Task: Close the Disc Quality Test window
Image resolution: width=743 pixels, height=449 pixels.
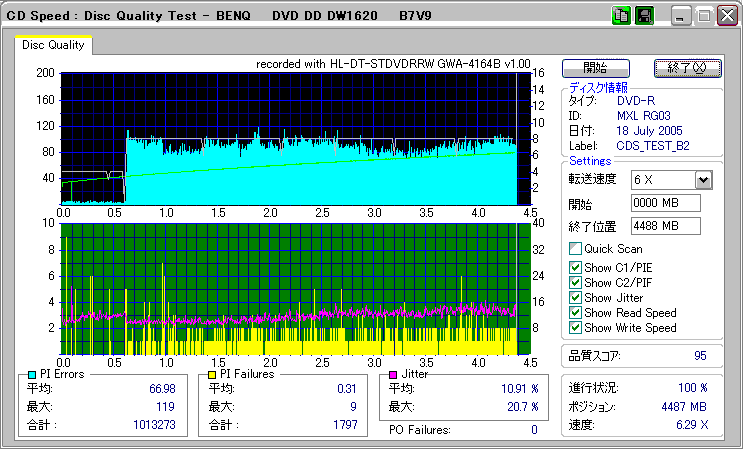Action: point(726,16)
